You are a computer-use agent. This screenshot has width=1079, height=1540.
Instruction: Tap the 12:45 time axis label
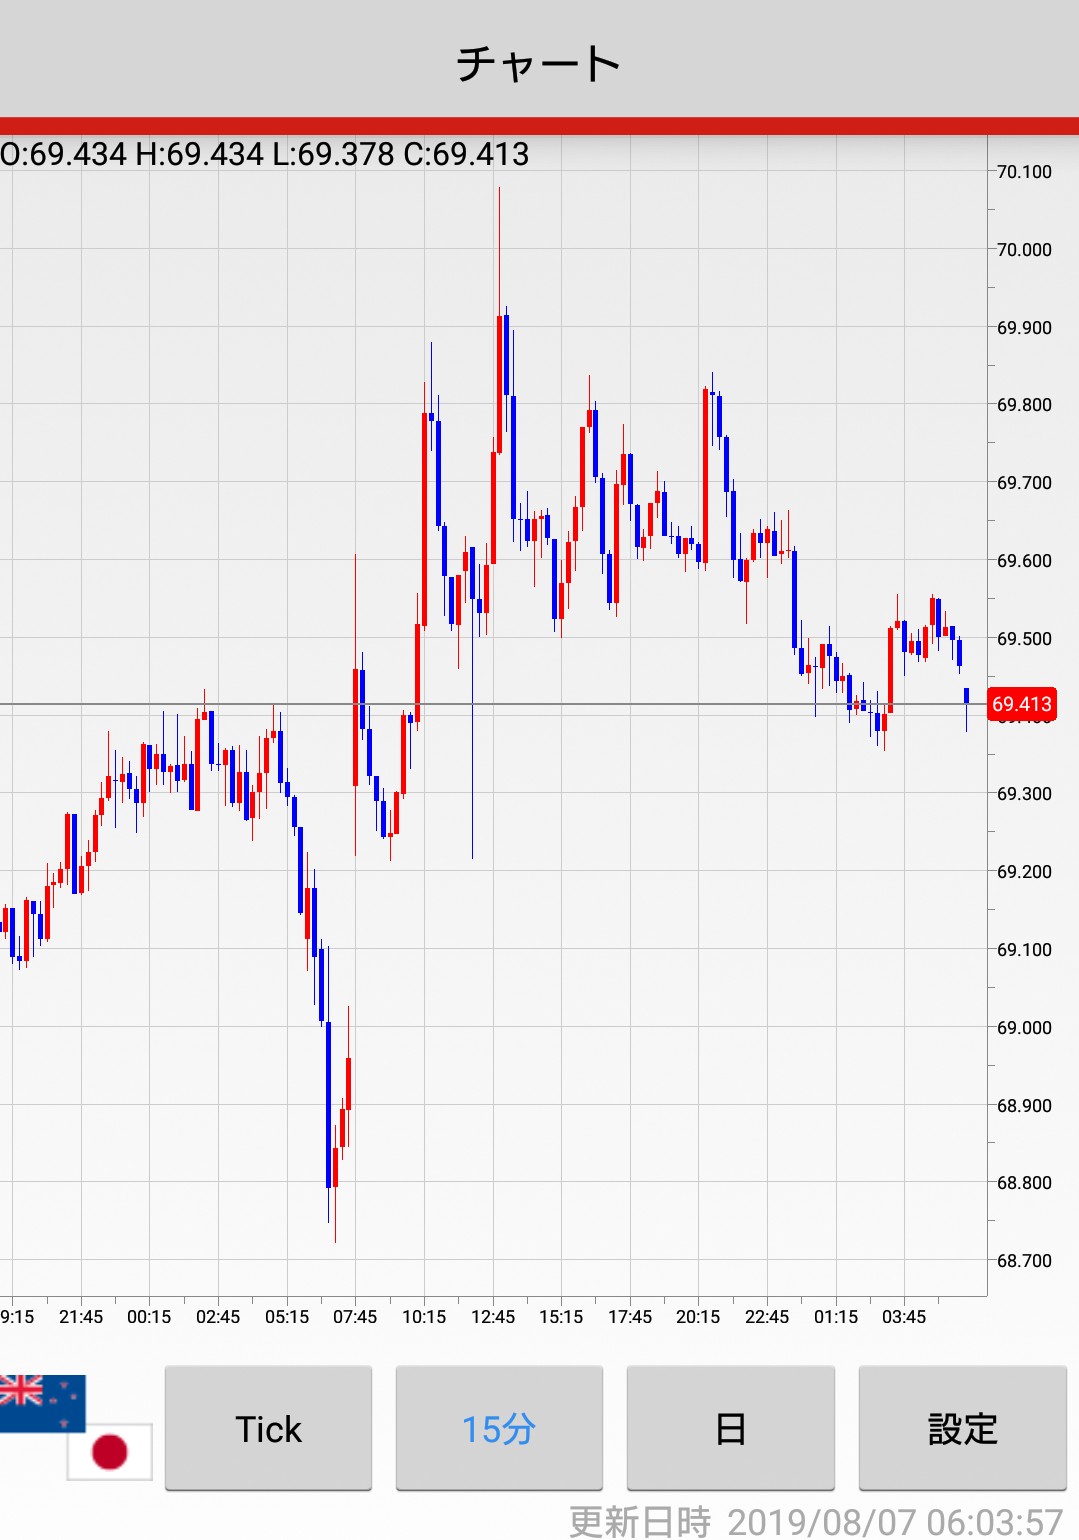click(493, 1317)
